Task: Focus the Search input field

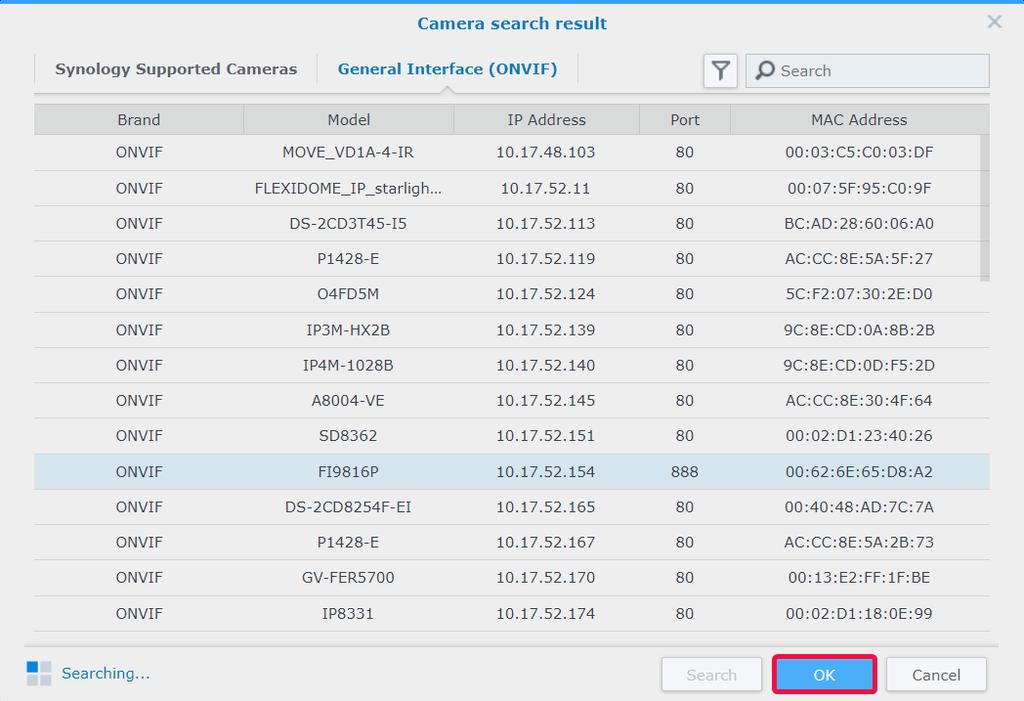Action: pos(867,71)
